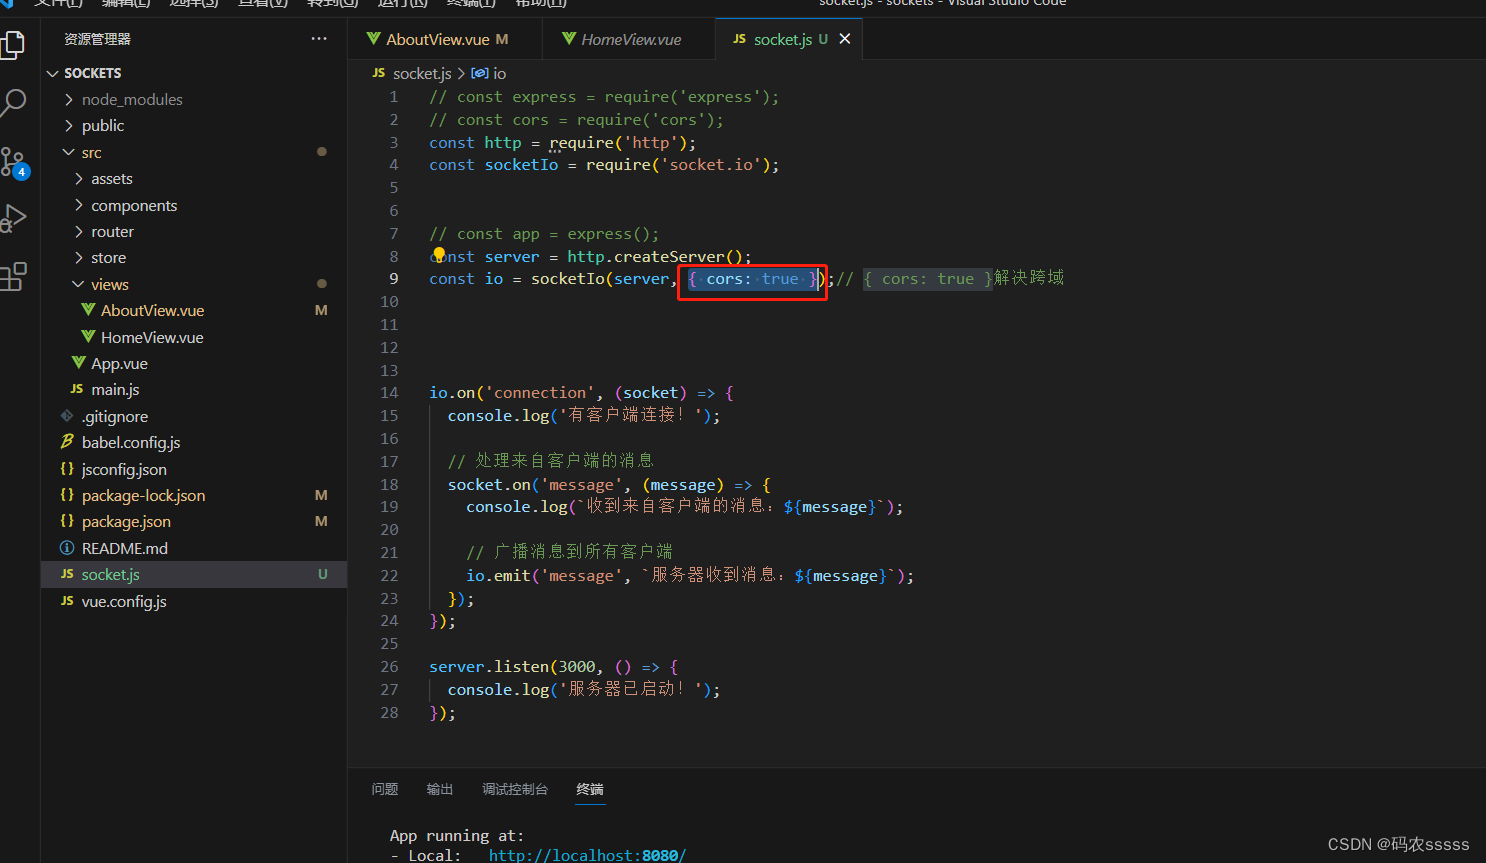
Task: Switch to the HomeView.vue editor tab
Action: pos(628,38)
